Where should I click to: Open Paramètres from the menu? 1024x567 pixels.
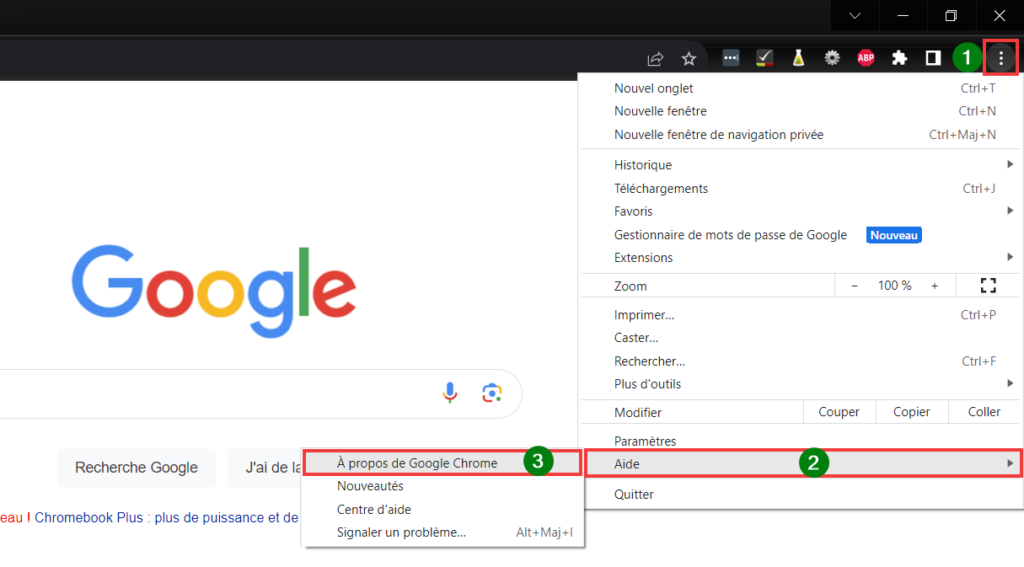[x=801, y=441]
